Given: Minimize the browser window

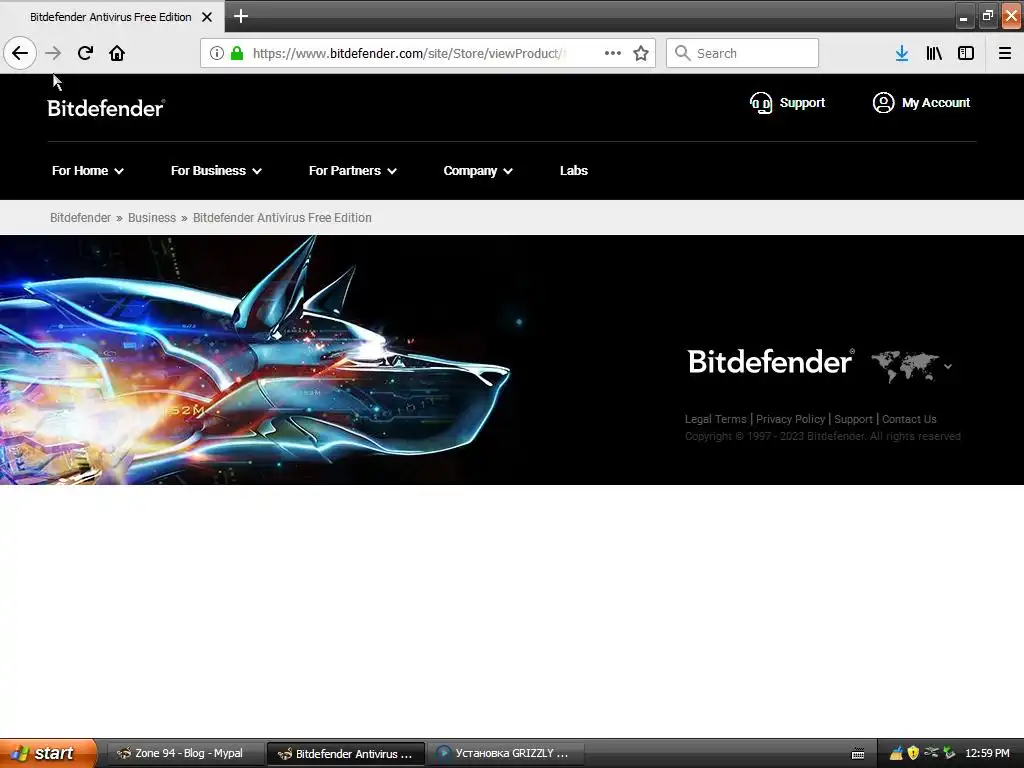Looking at the screenshot, I should (964, 16).
